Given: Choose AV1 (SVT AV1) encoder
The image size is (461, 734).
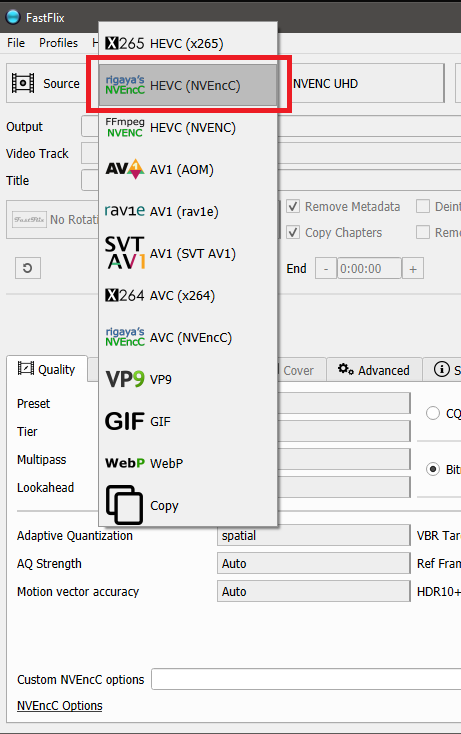Looking at the screenshot, I should click(188, 253).
